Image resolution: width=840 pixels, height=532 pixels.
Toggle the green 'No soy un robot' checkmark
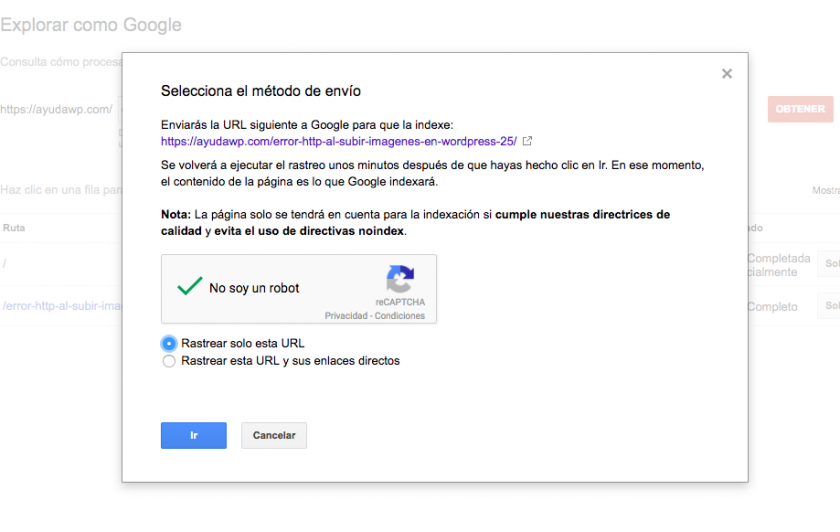pyautogui.click(x=190, y=287)
